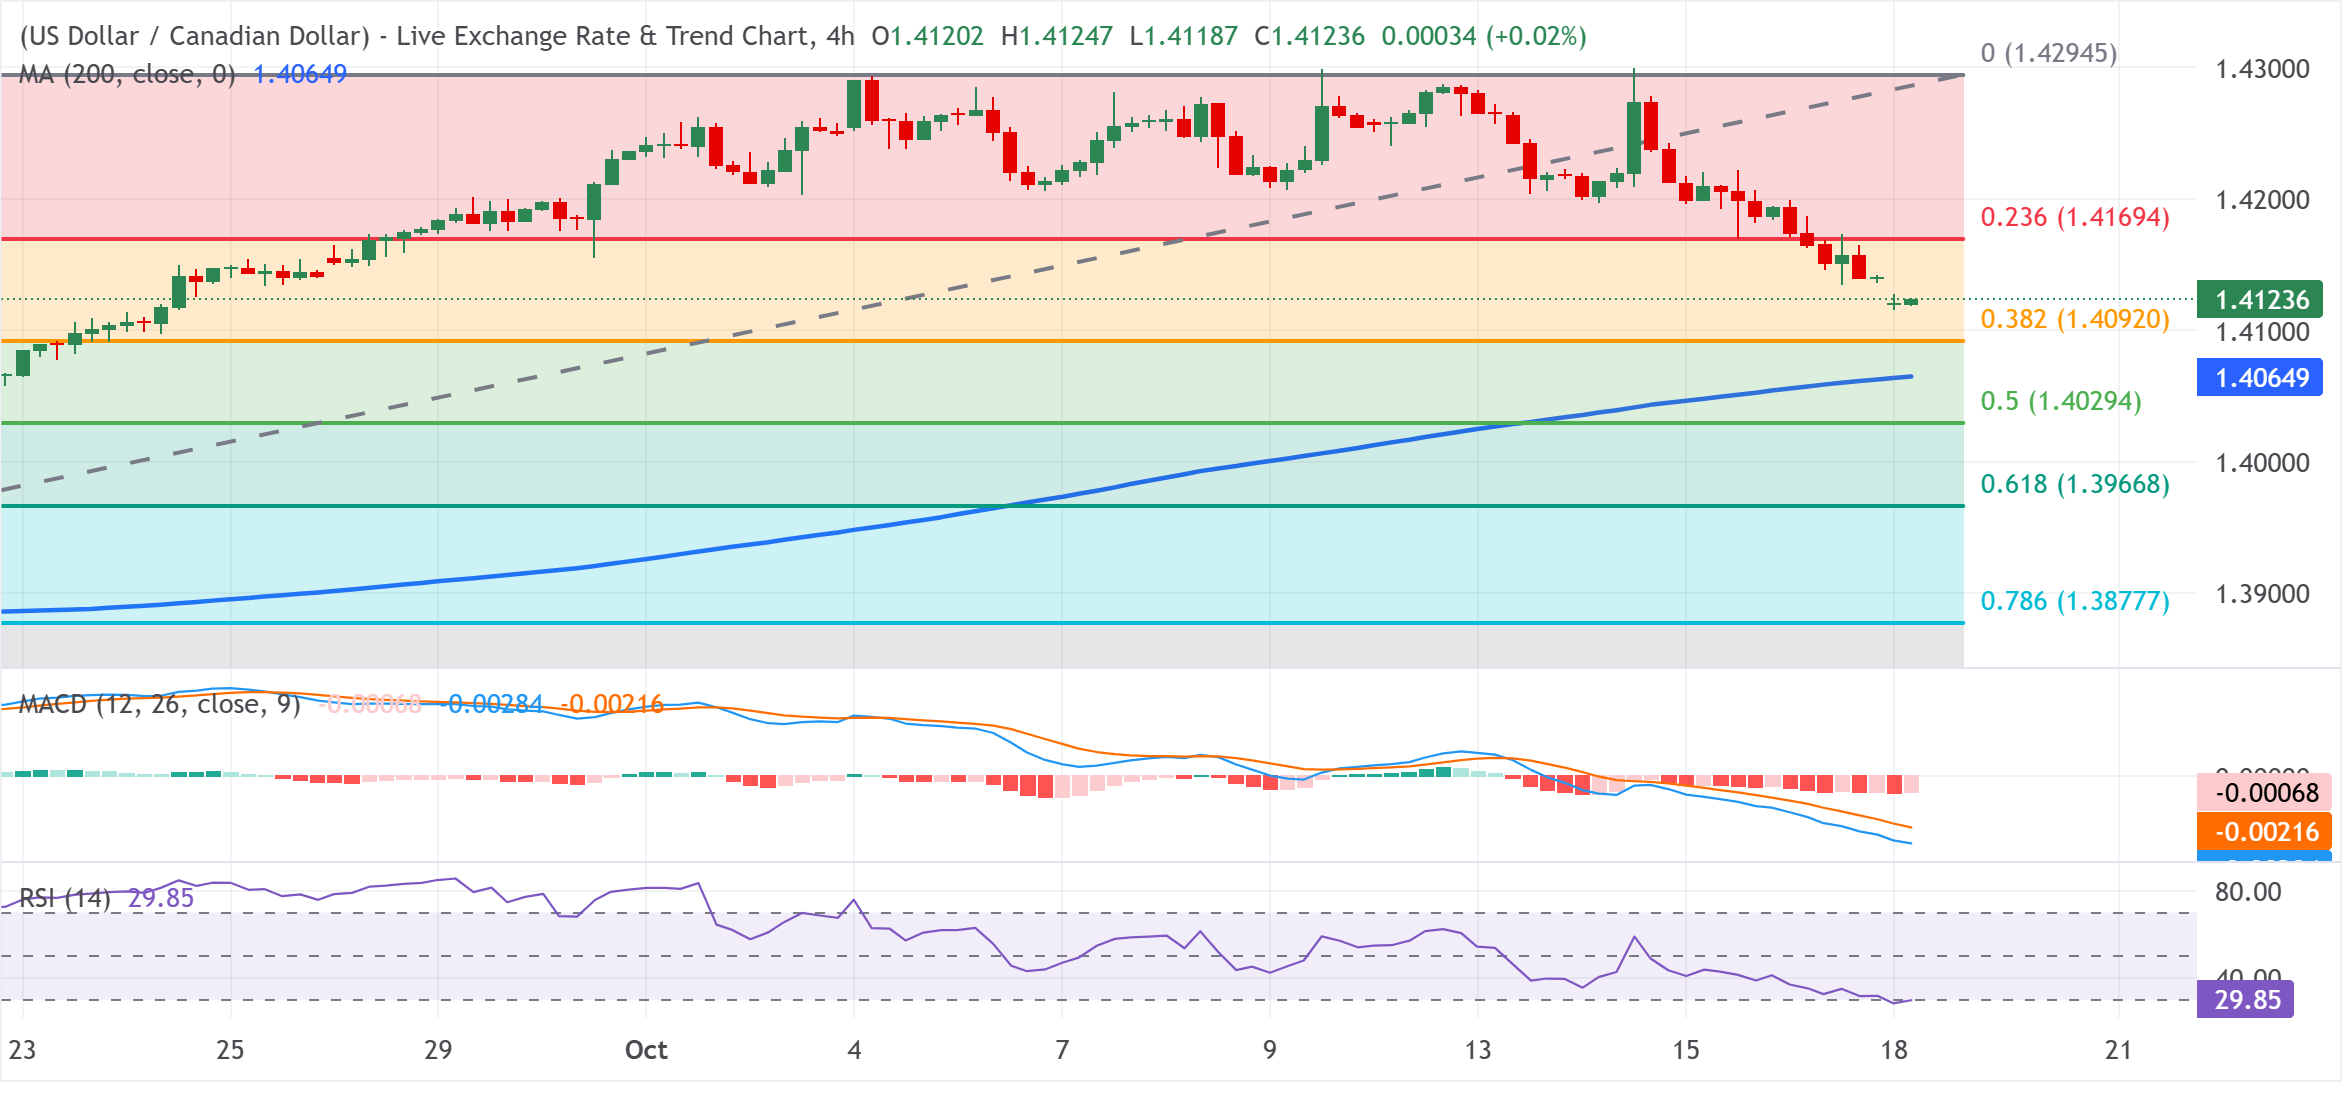Viewport: 2342px width, 1108px height.
Task: Select the 0.5 (1.40294) Fibonacci label
Action: click(2061, 401)
